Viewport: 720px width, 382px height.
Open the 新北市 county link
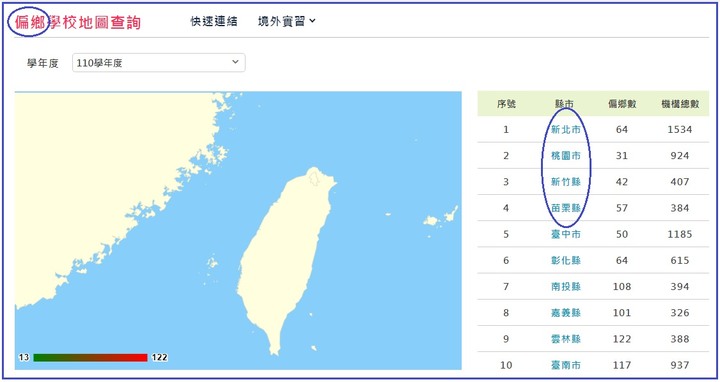[x=566, y=129]
